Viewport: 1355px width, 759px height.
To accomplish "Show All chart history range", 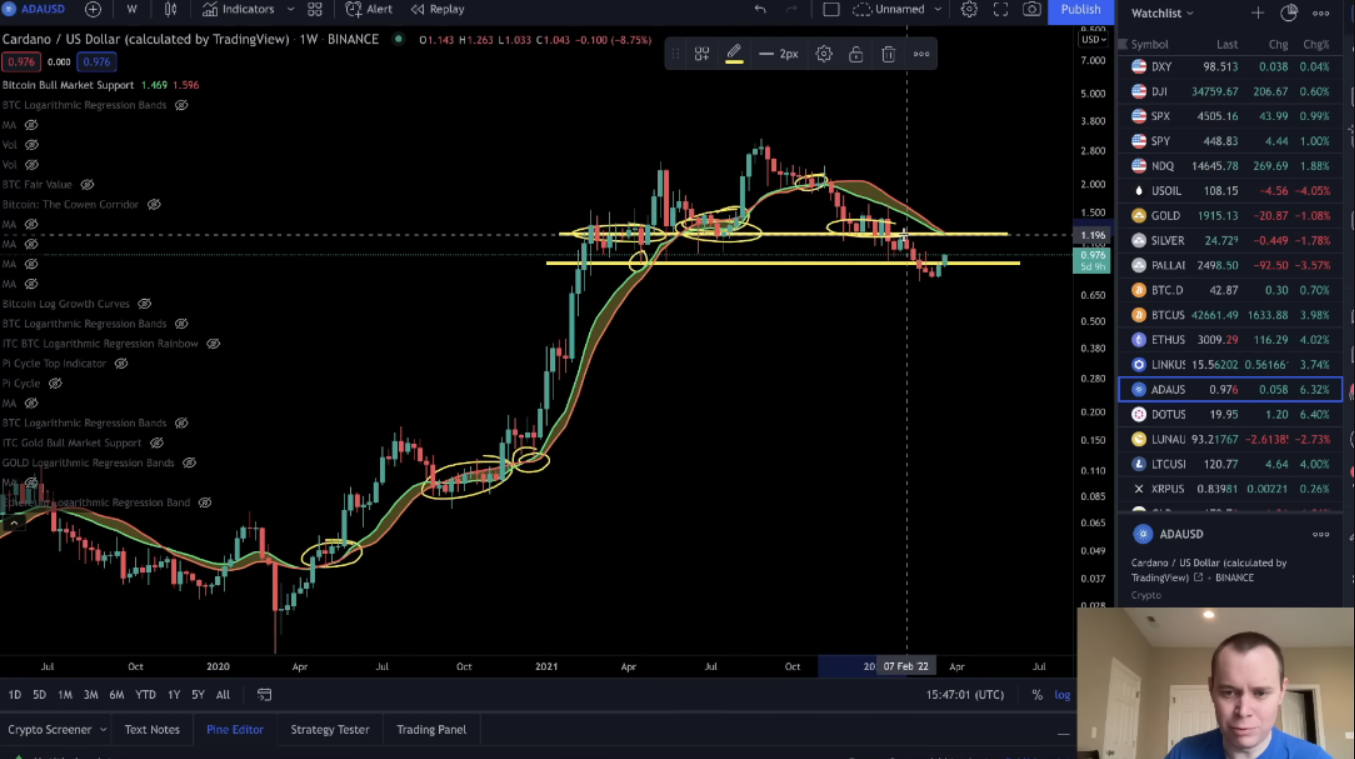I will pos(223,695).
